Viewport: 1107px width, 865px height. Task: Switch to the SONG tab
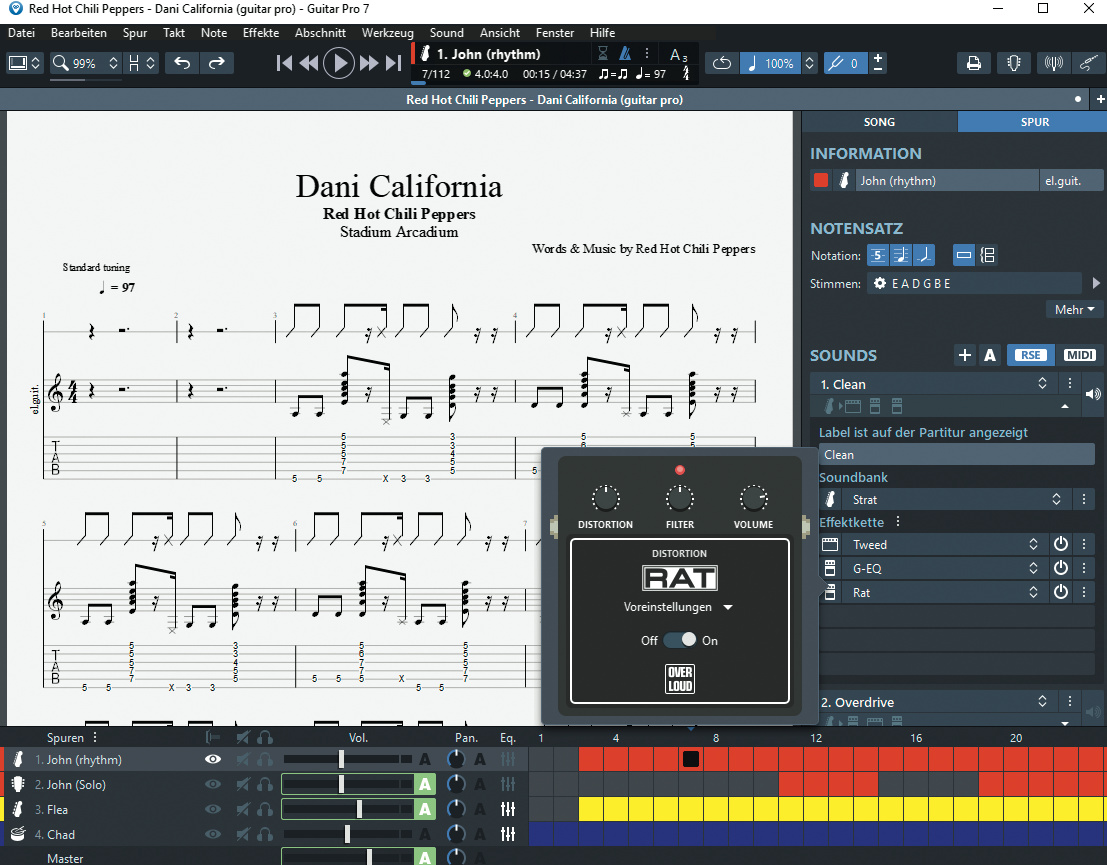879,122
